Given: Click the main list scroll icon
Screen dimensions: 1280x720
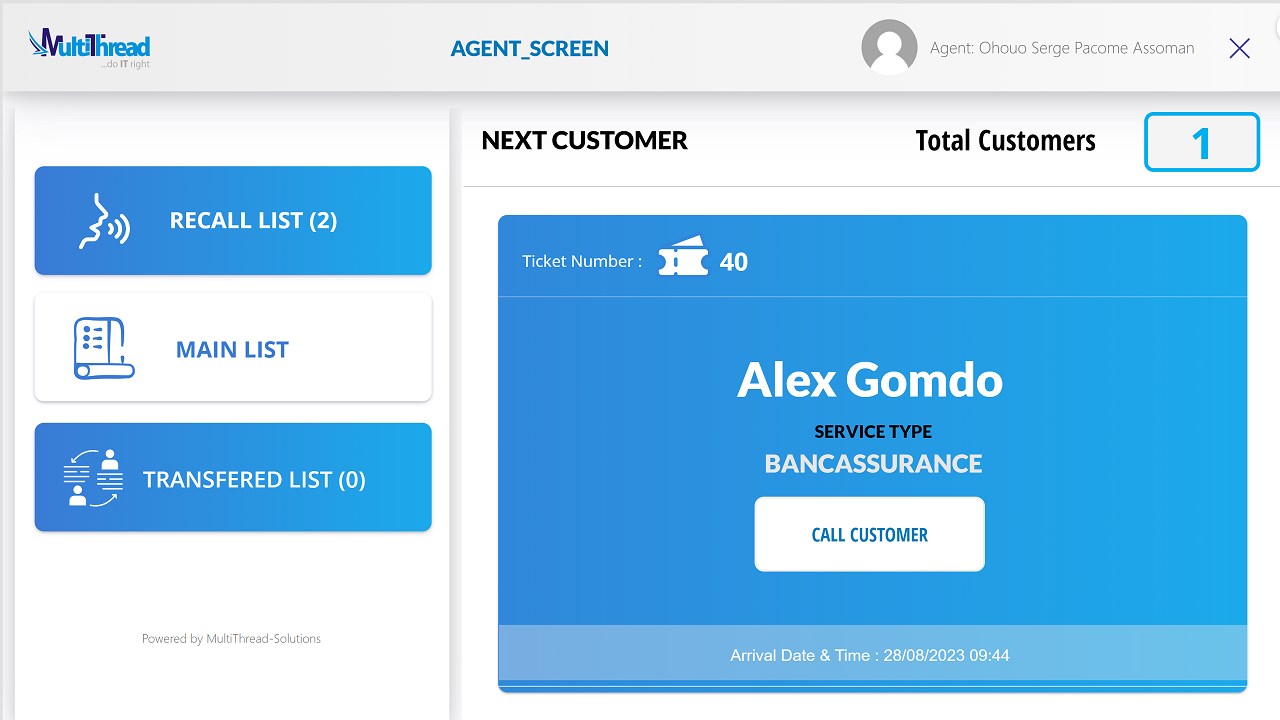Looking at the screenshot, I should (104, 349).
